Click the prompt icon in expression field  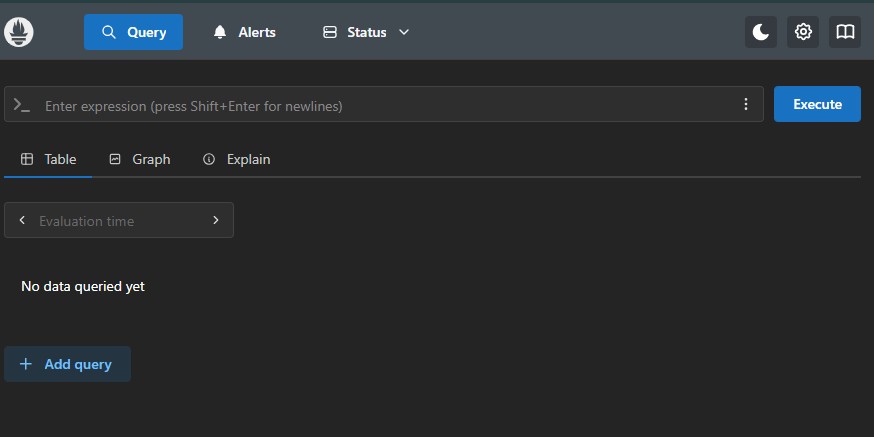click(23, 105)
